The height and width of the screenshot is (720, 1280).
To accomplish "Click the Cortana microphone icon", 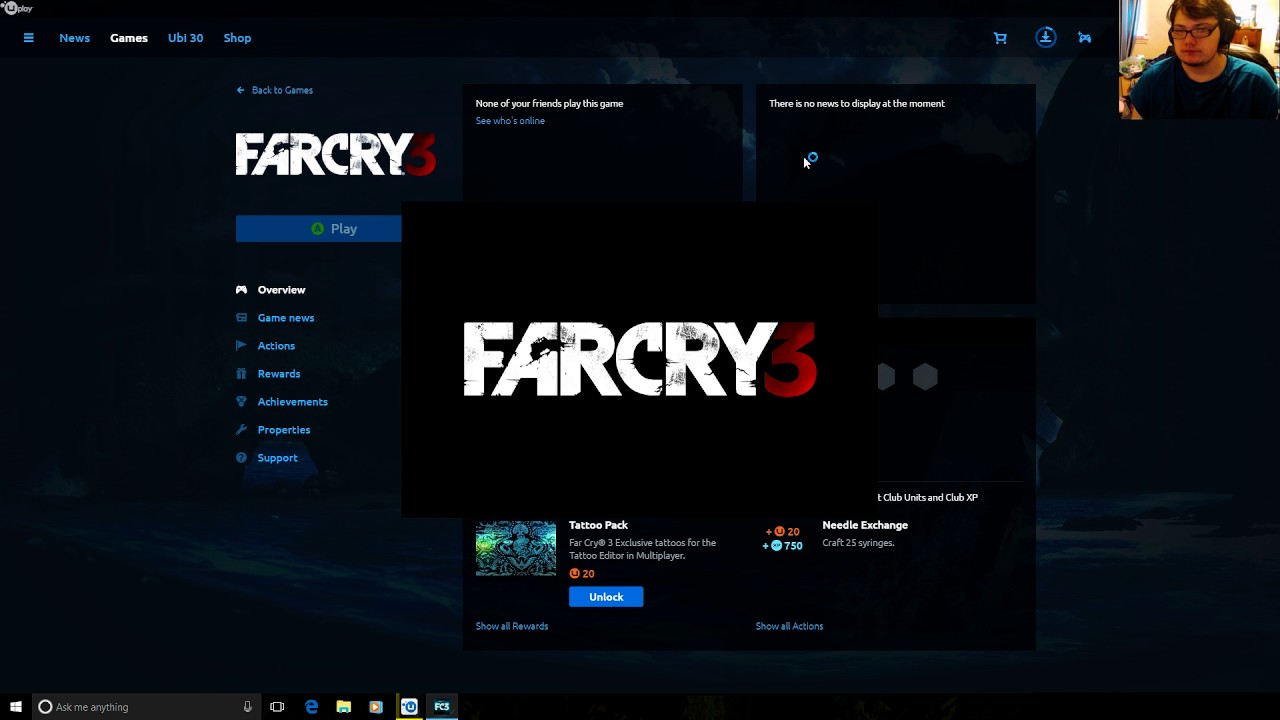I will click(x=247, y=707).
